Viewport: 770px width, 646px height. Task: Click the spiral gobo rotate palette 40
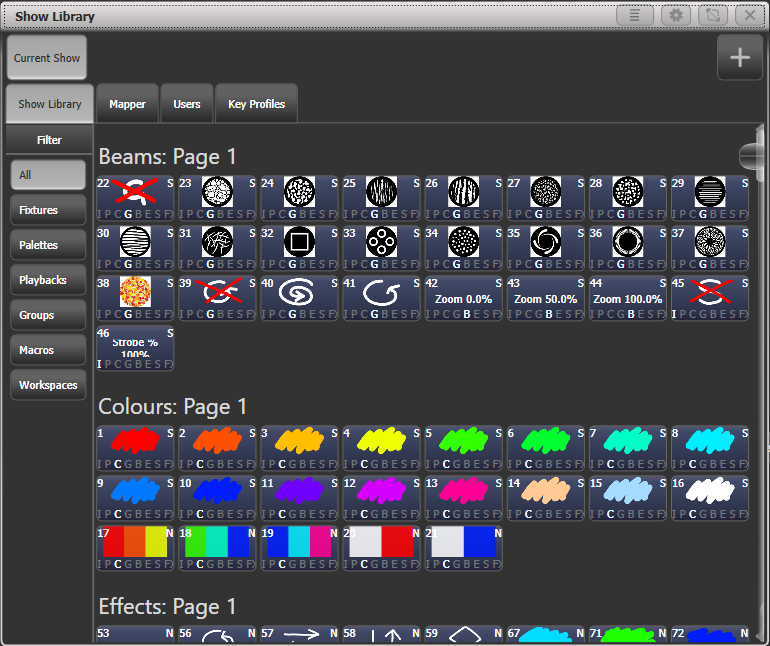point(300,297)
